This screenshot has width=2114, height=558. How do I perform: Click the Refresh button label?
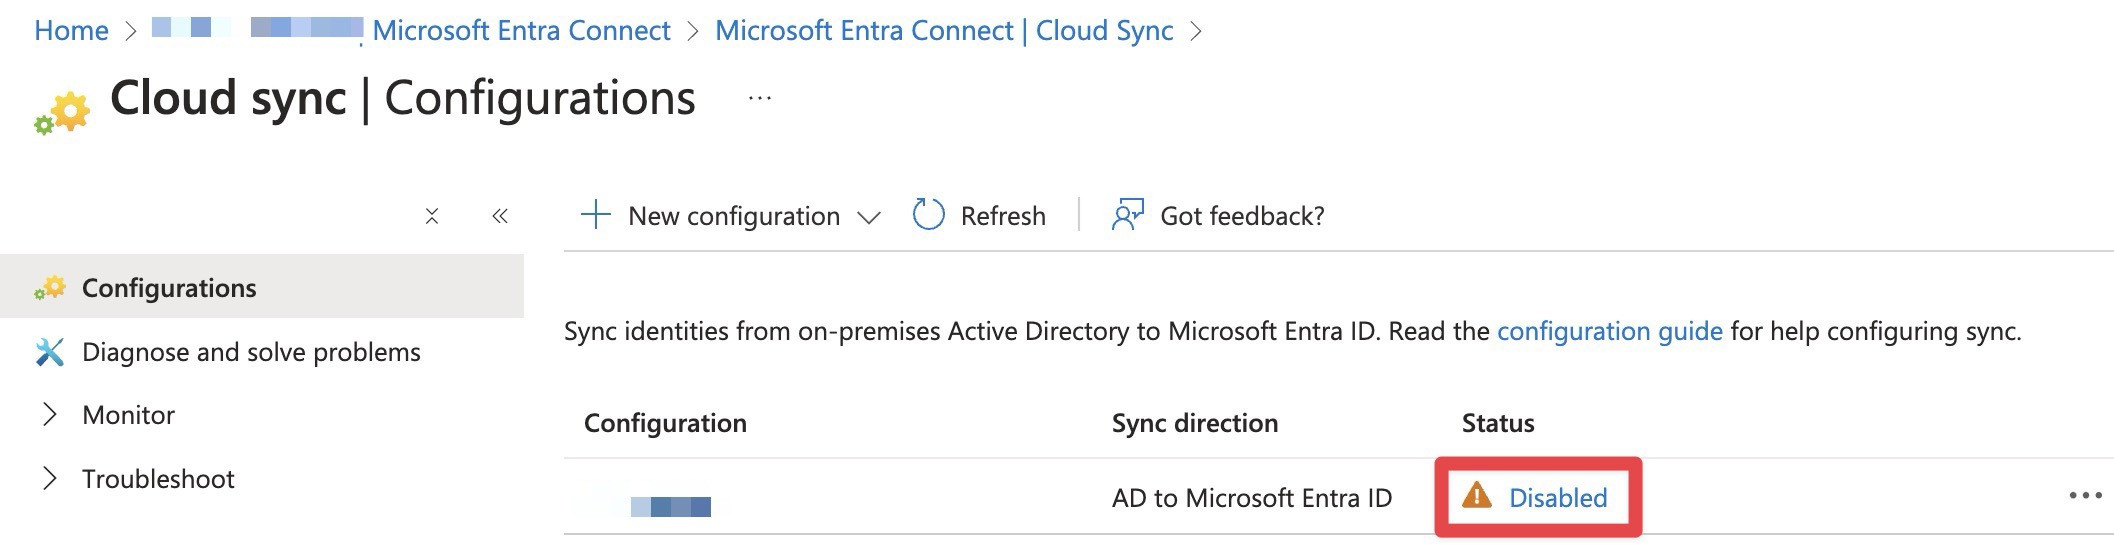(1003, 216)
